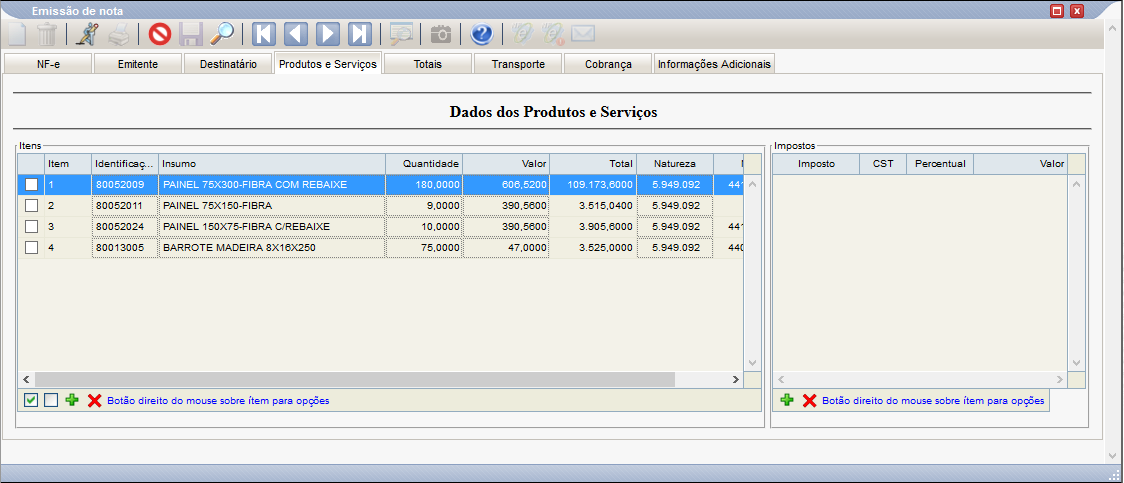
Task: Click the document preview magnifier icon
Action: click(401, 34)
